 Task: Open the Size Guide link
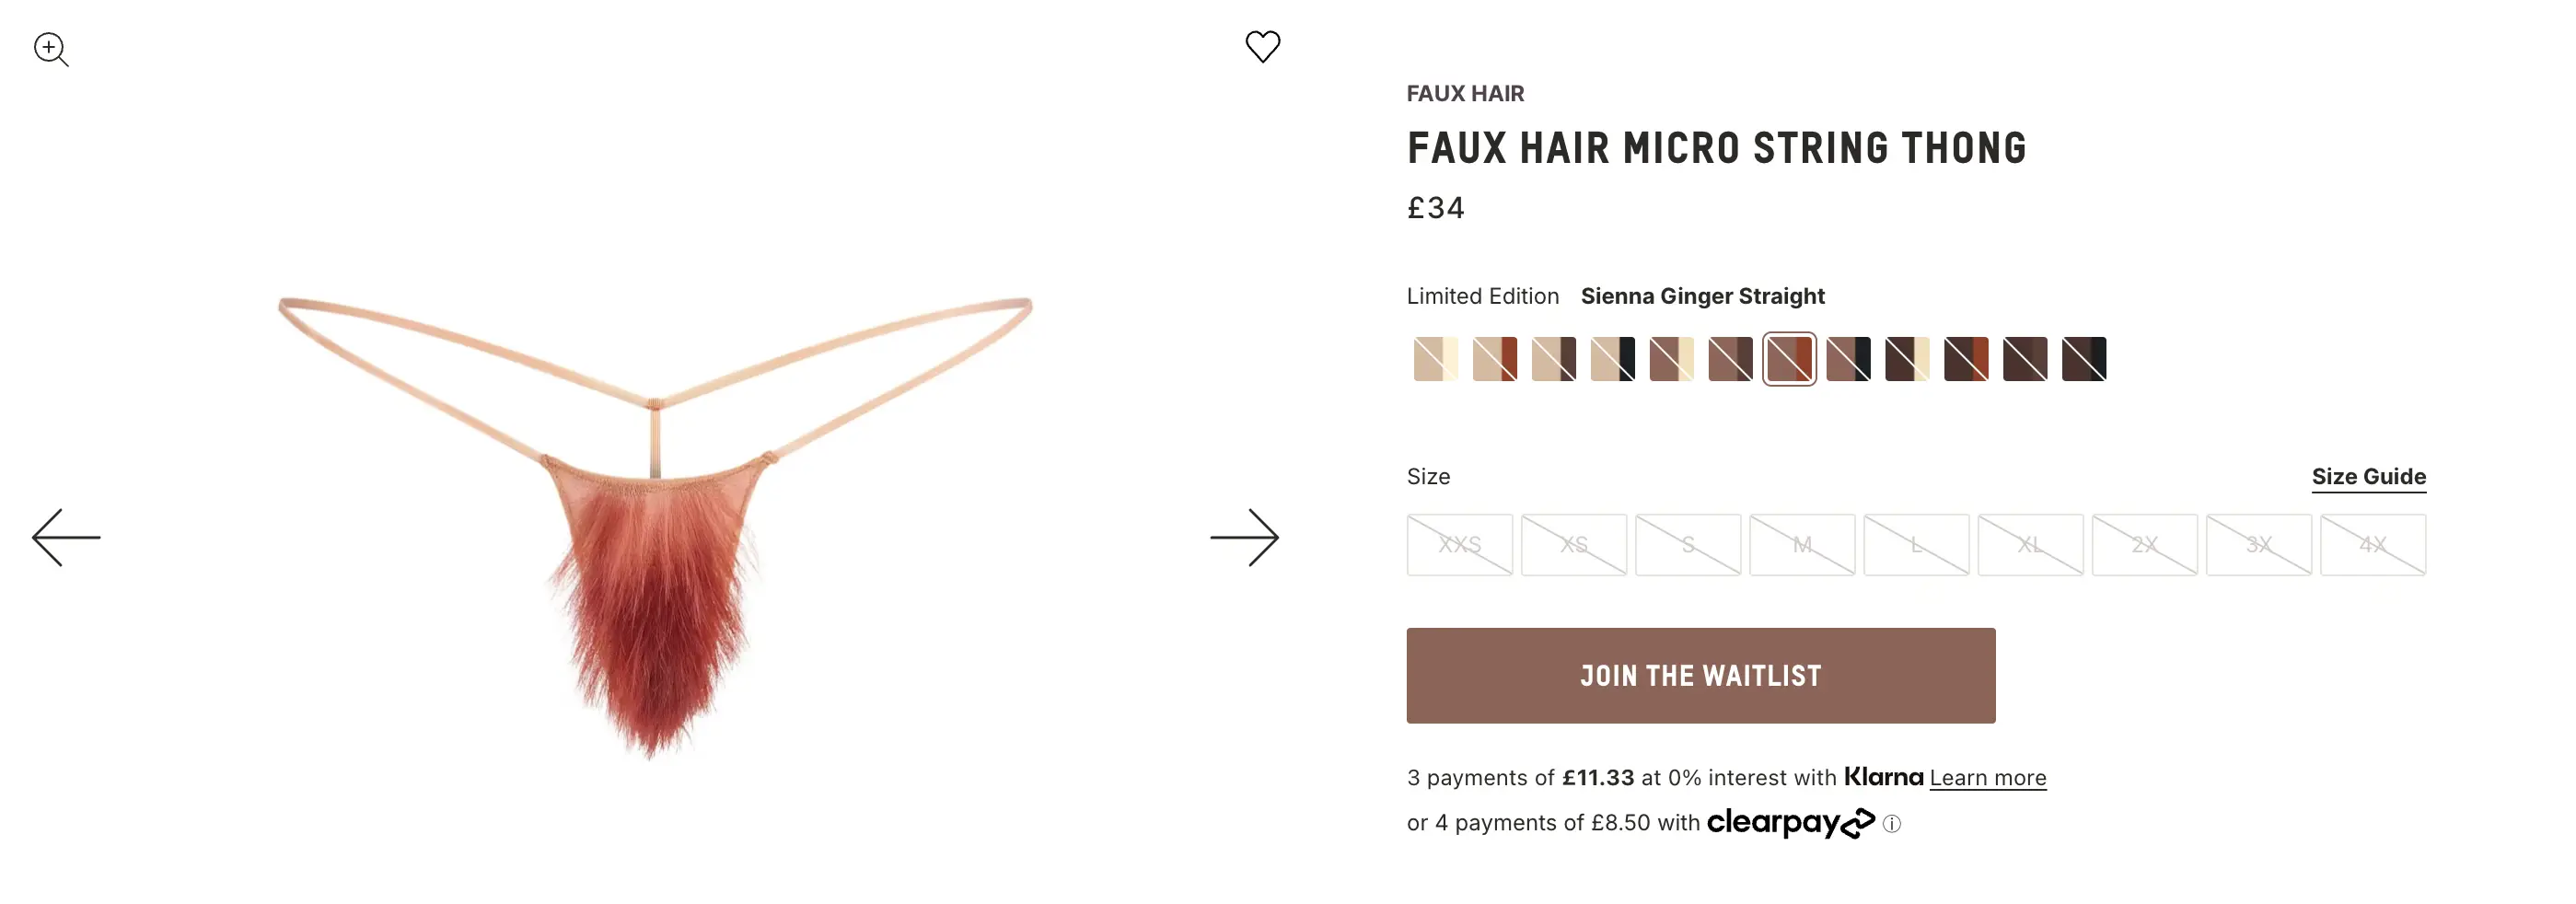[2368, 477]
